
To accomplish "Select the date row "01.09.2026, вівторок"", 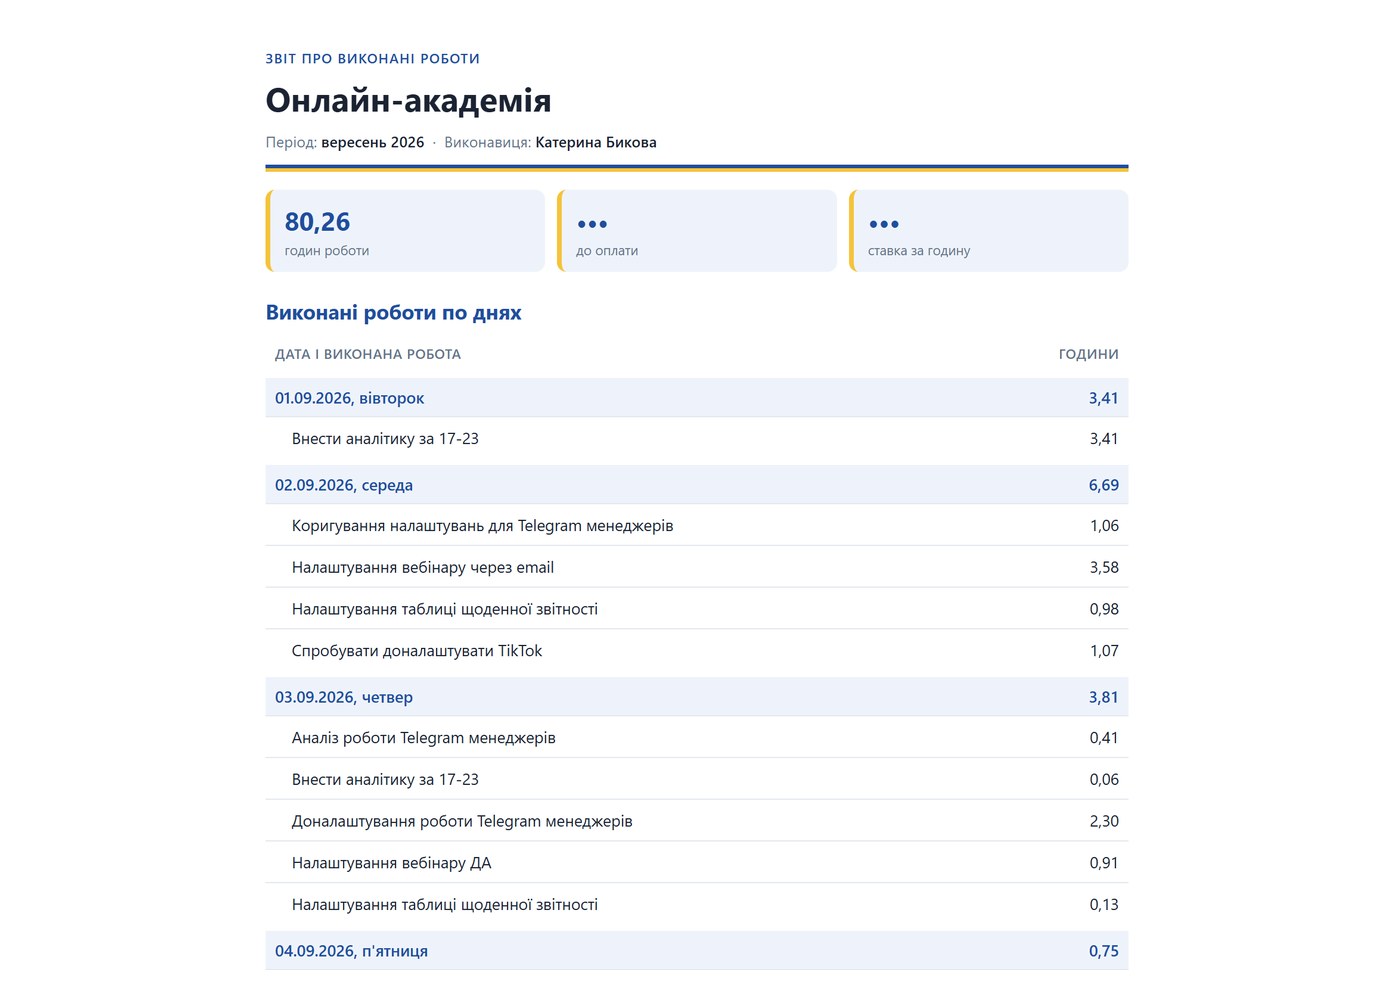I will (x=697, y=398).
